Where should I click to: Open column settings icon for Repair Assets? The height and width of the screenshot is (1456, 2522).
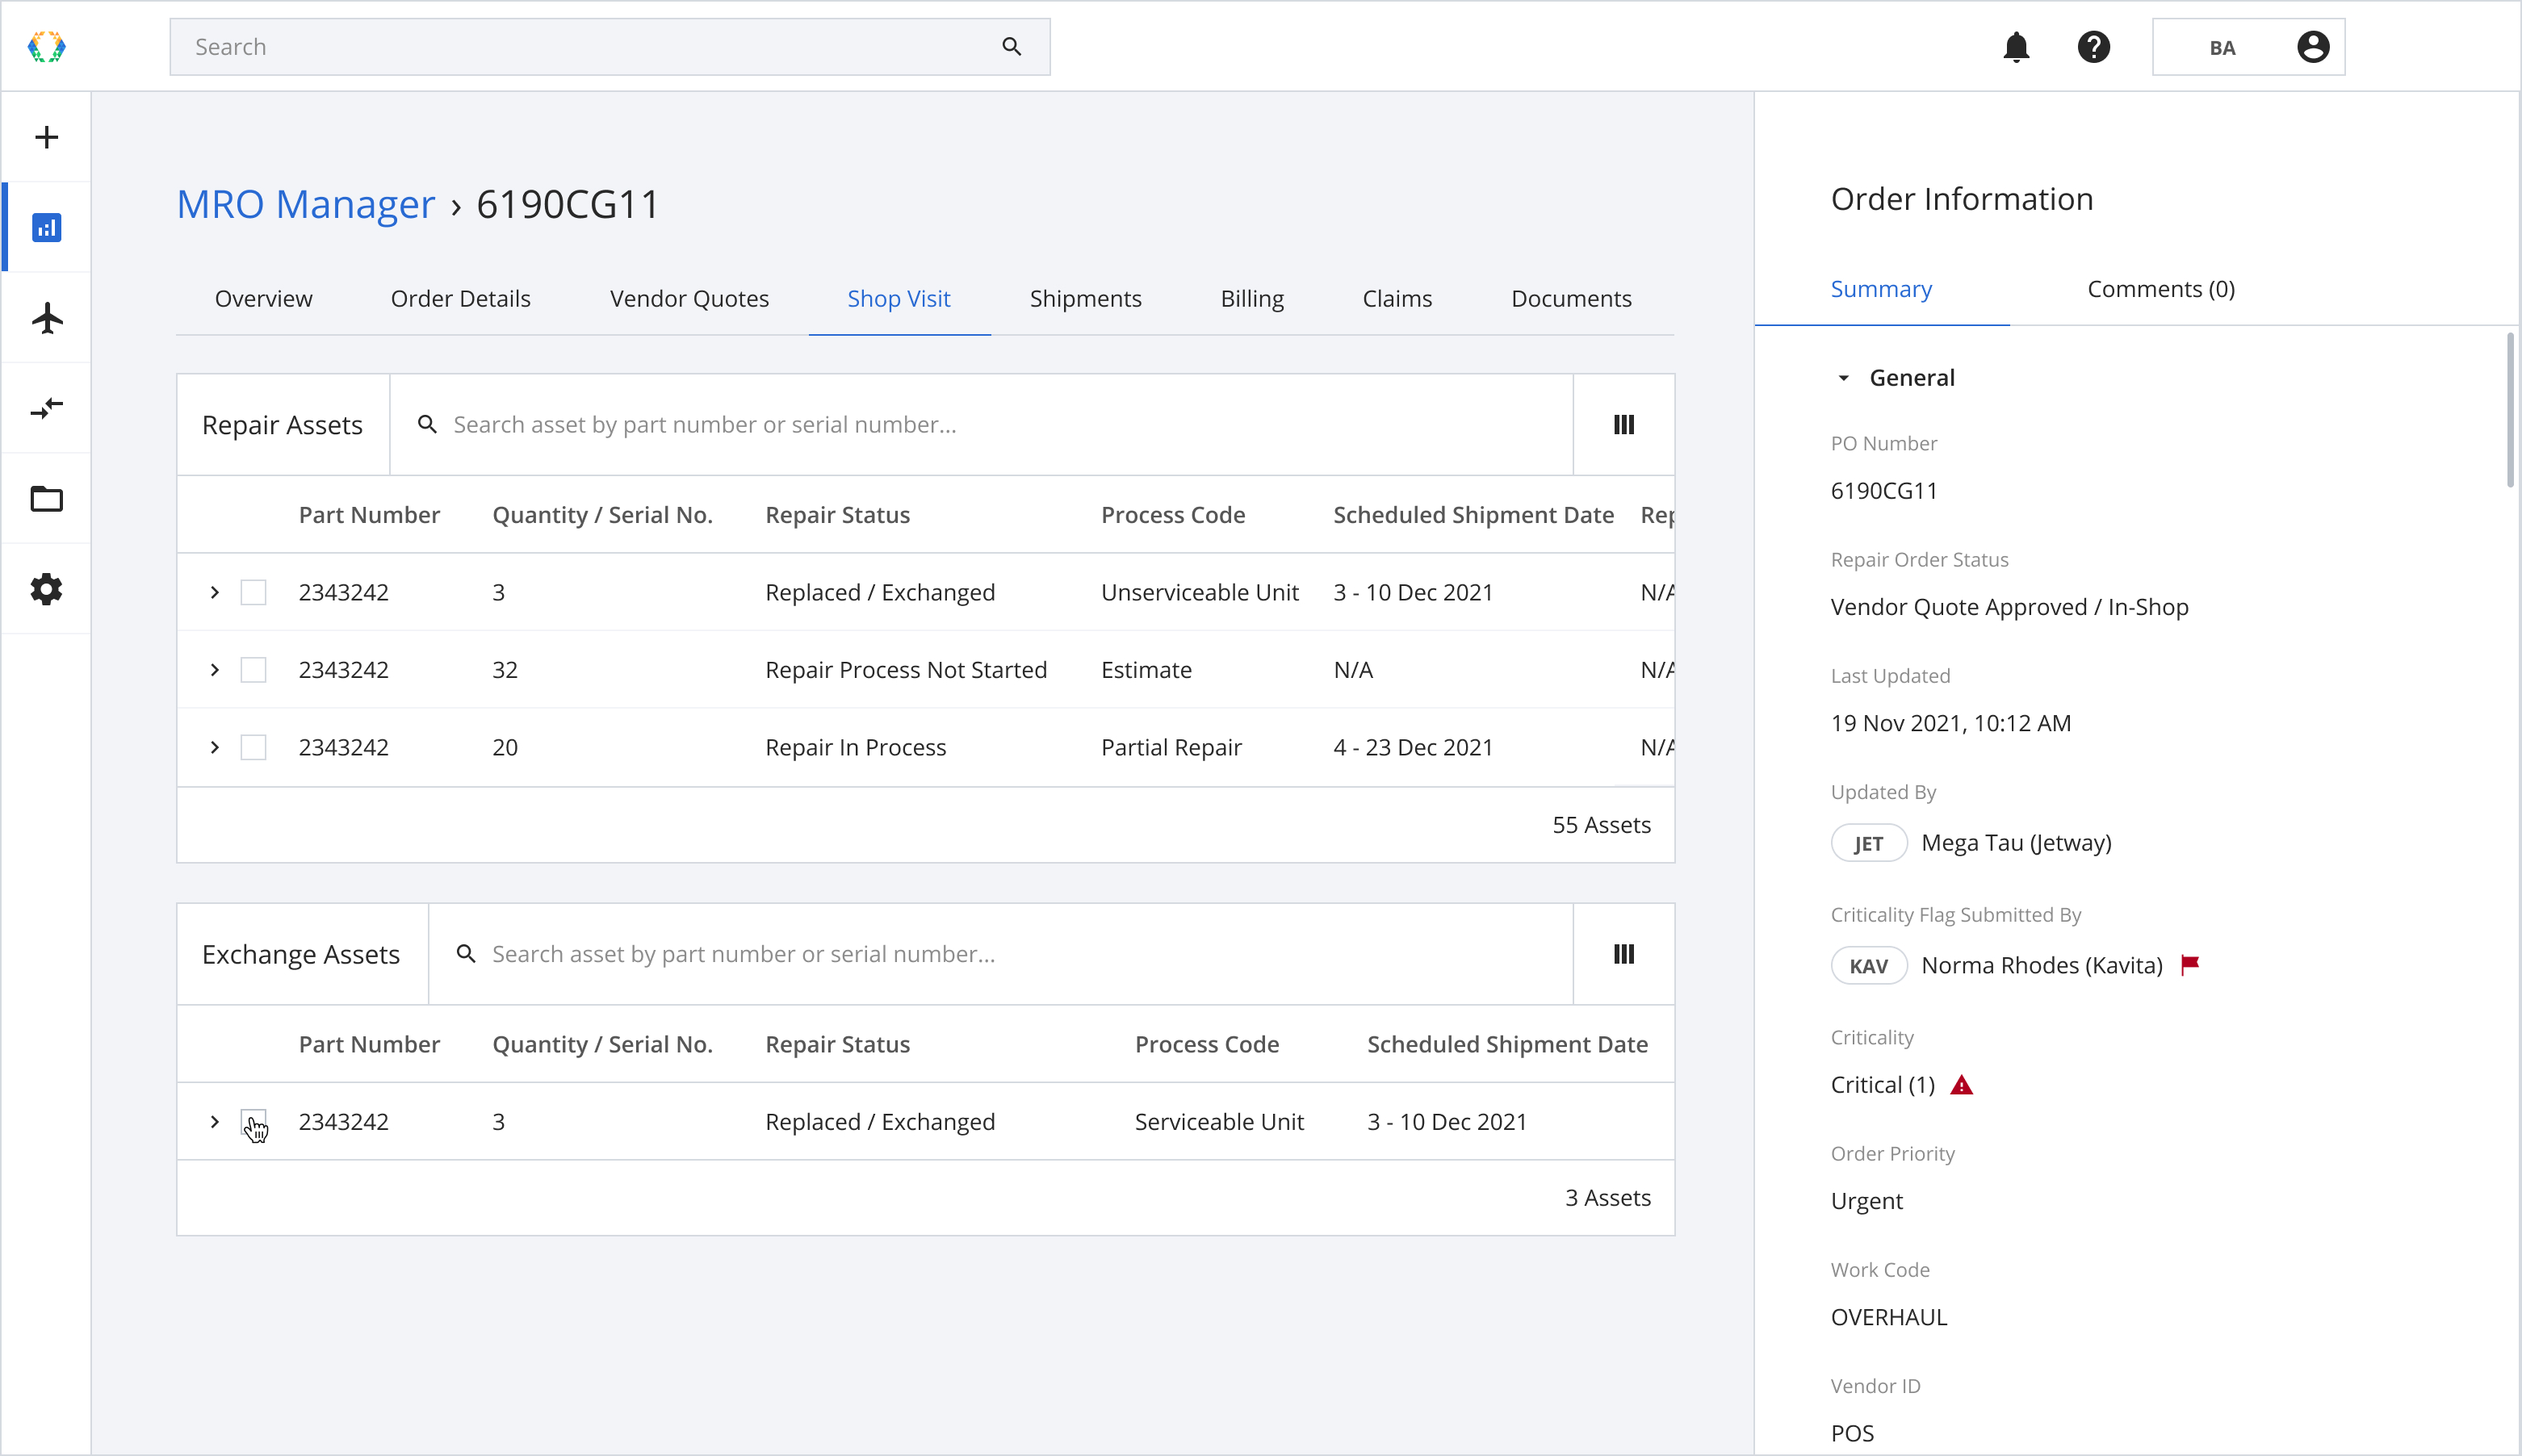[x=1624, y=425]
